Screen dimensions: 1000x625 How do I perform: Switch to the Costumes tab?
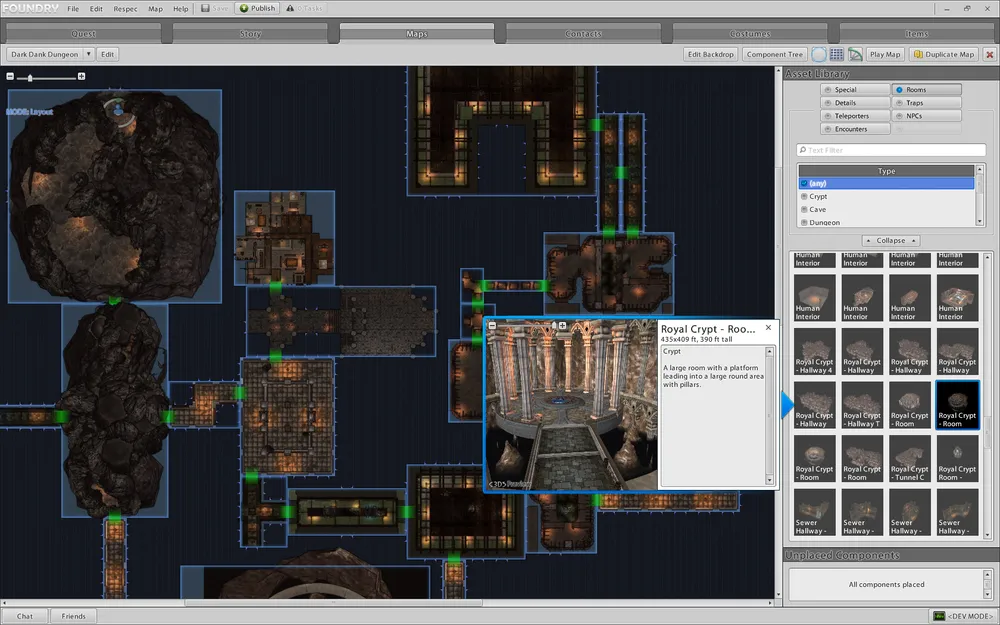750,33
